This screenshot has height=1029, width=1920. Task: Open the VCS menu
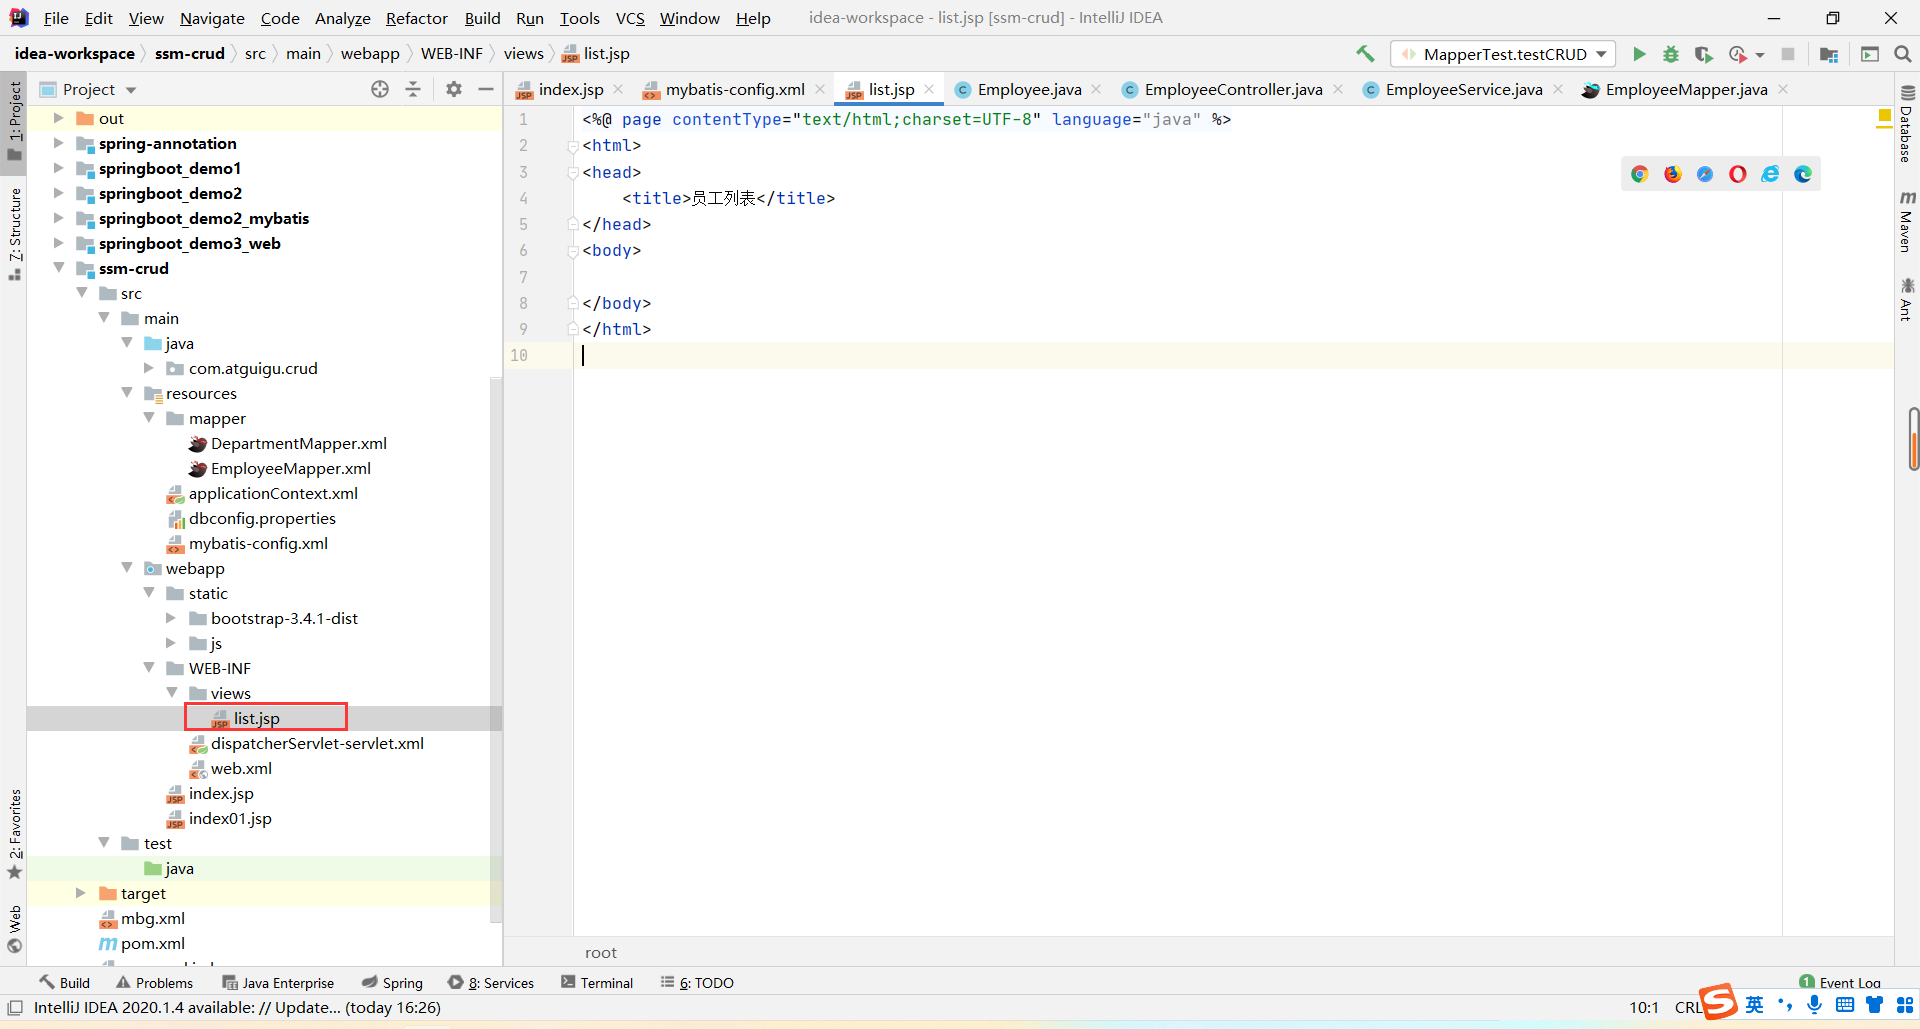pos(630,18)
